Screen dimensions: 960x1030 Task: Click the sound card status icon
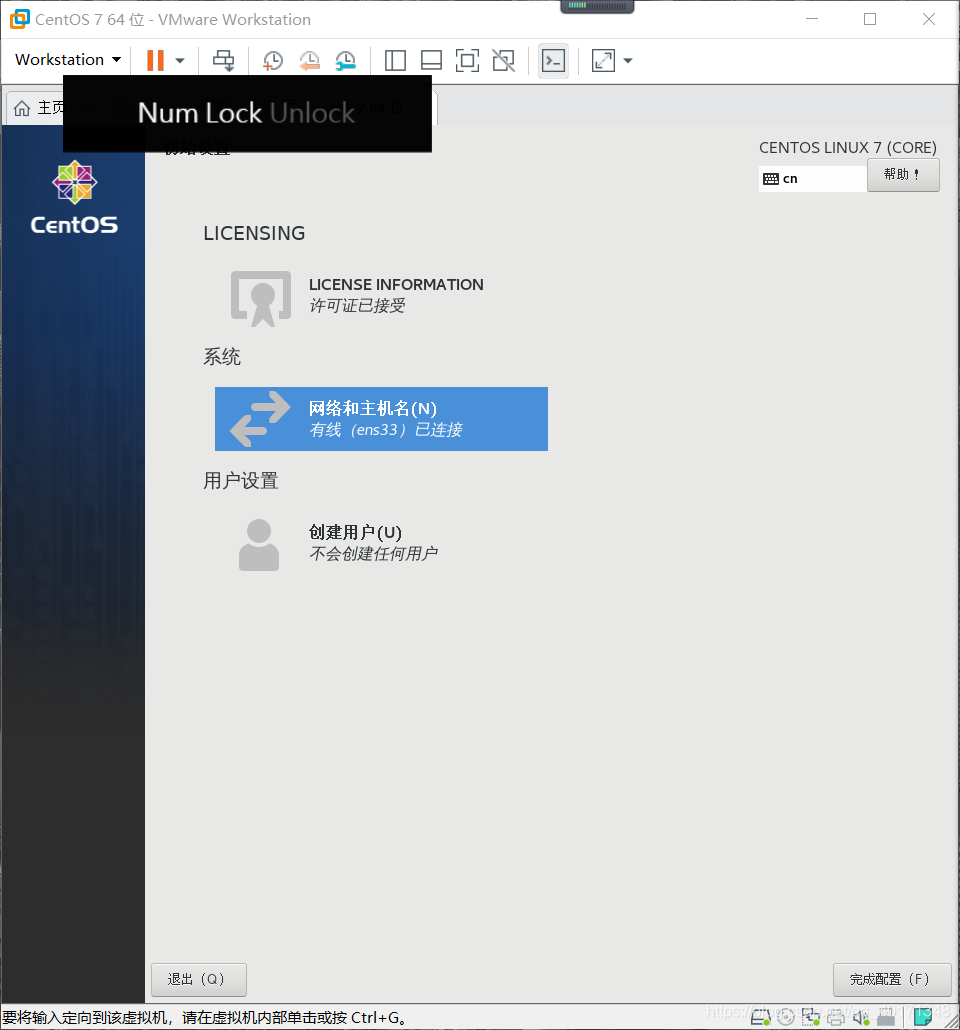861,1018
